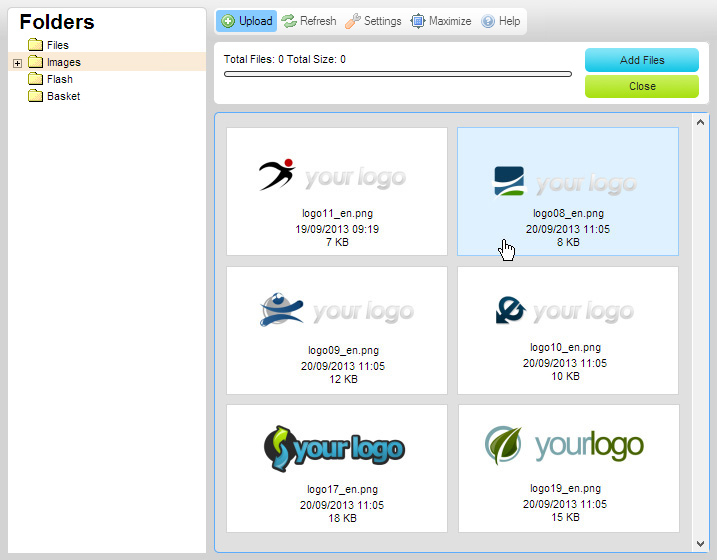Click the Maximize window icon
Image resolution: width=717 pixels, height=560 pixels.
click(417, 21)
